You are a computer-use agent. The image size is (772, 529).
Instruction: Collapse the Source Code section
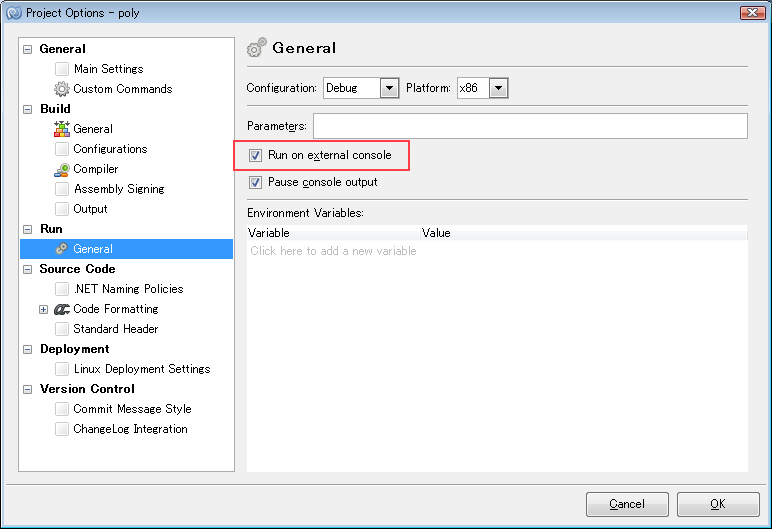[28, 269]
